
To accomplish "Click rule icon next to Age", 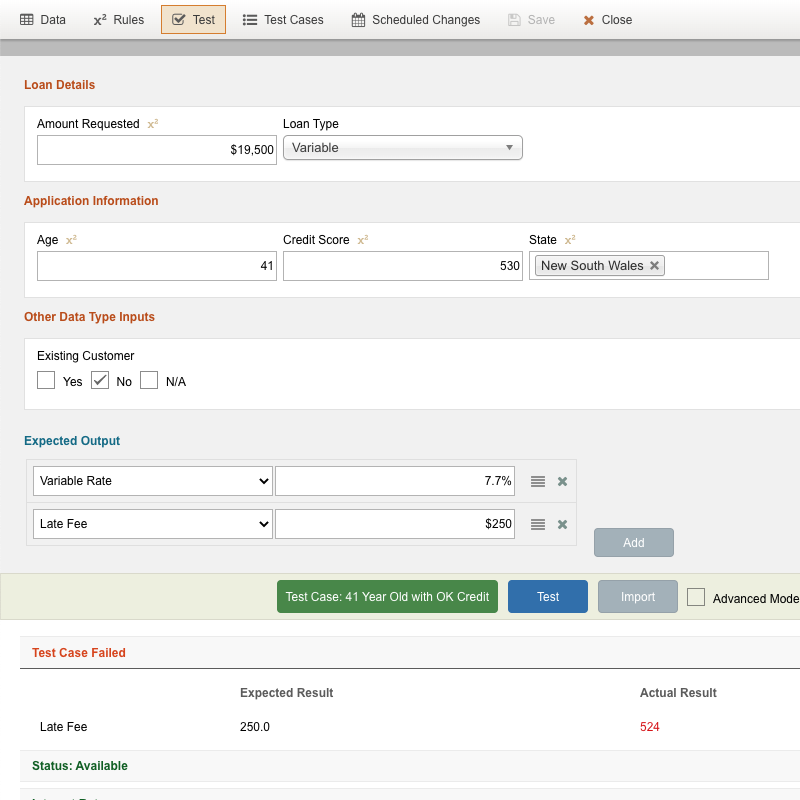I will click(x=71, y=240).
